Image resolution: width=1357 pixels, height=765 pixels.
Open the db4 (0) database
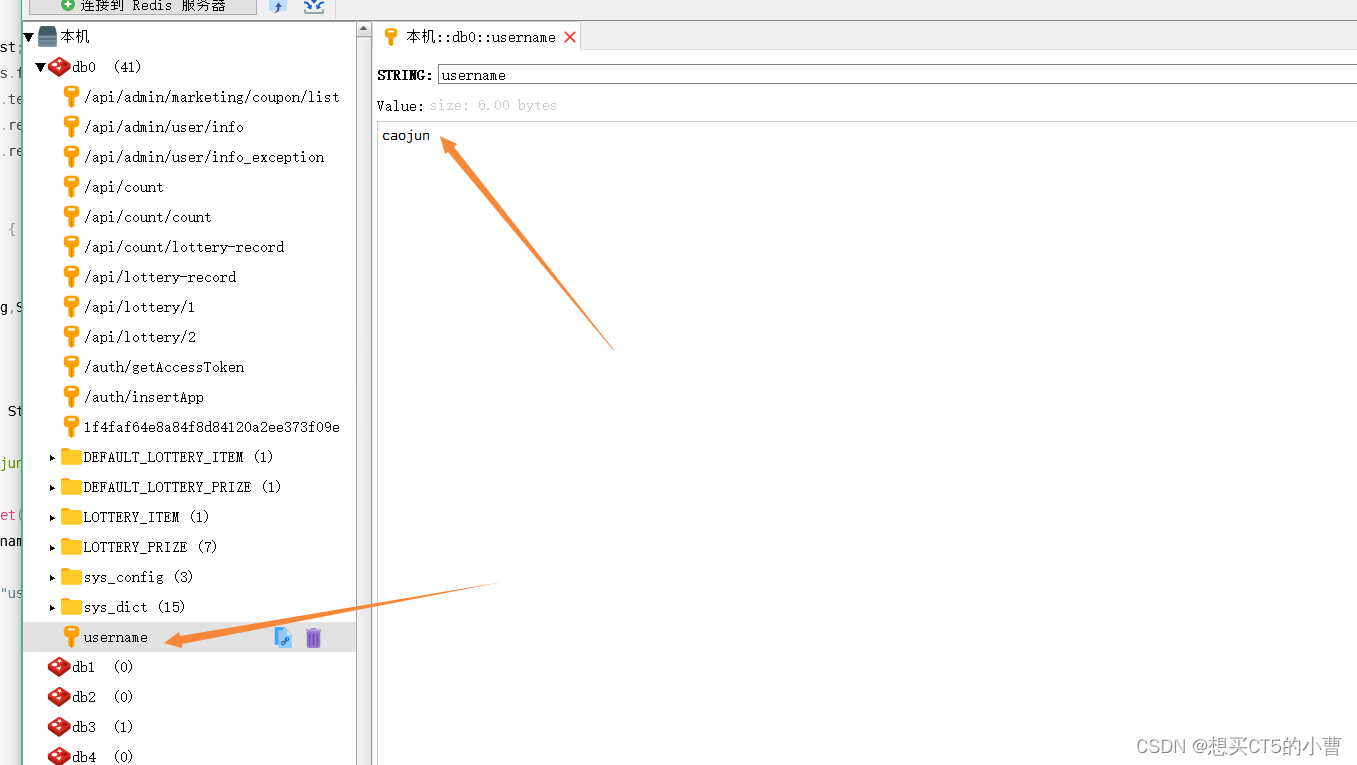pos(102,757)
